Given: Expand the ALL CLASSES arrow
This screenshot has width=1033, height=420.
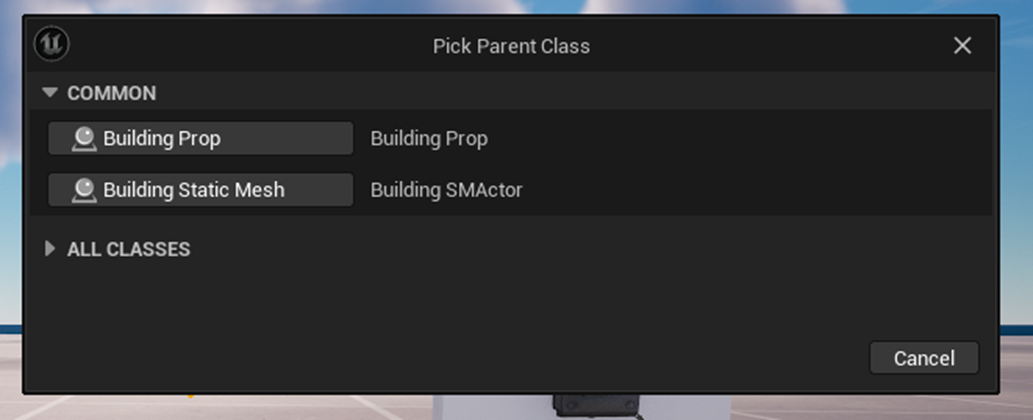Looking at the screenshot, I should click(x=50, y=249).
